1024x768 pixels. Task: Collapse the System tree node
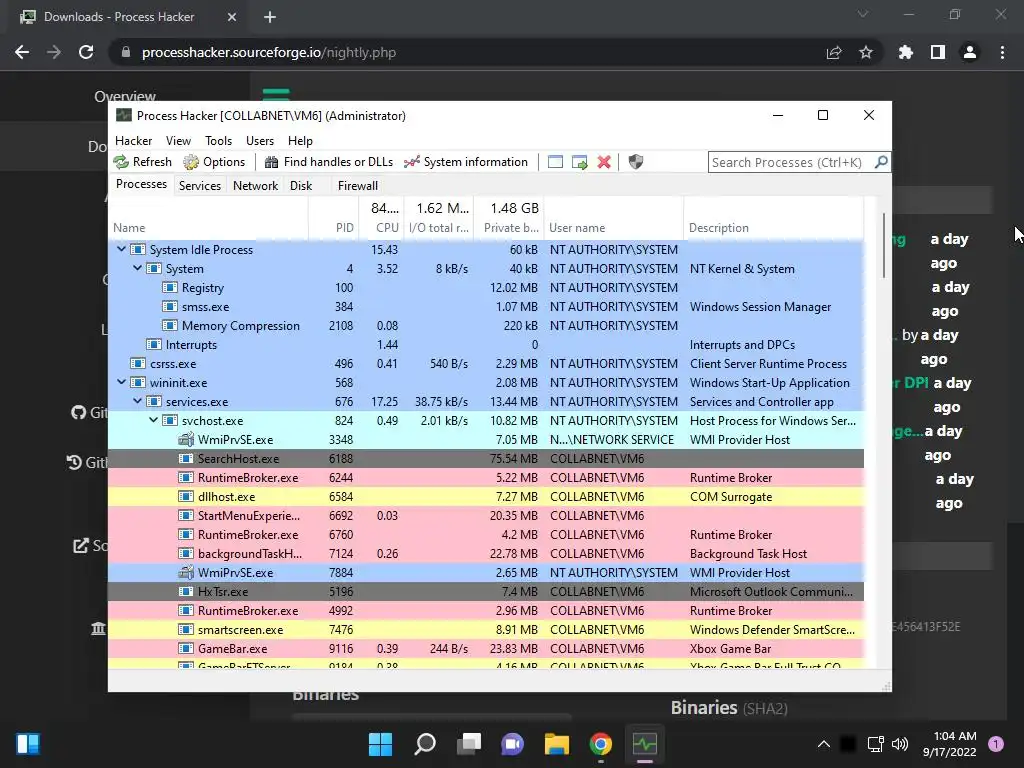pyautogui.click(x=137, y=268)
